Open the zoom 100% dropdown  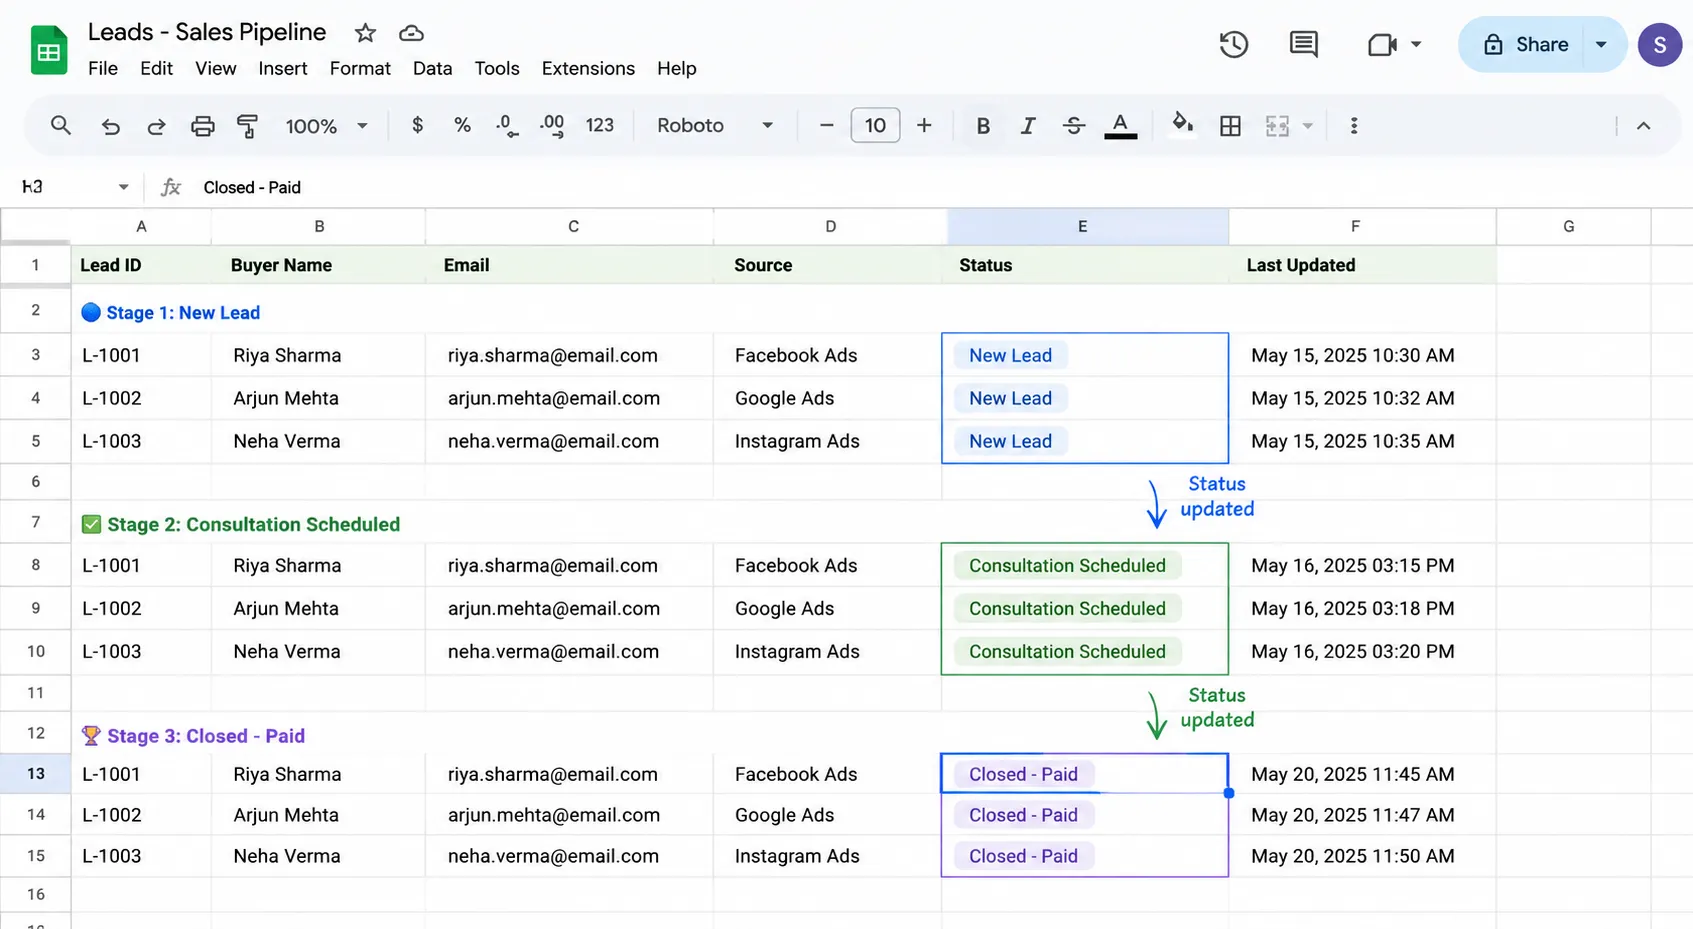pyautogui.click(x=327, y=126)
